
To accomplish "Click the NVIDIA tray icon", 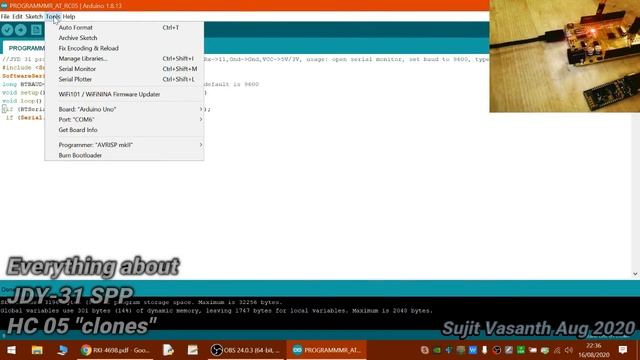I will click(x=437, y=350).
